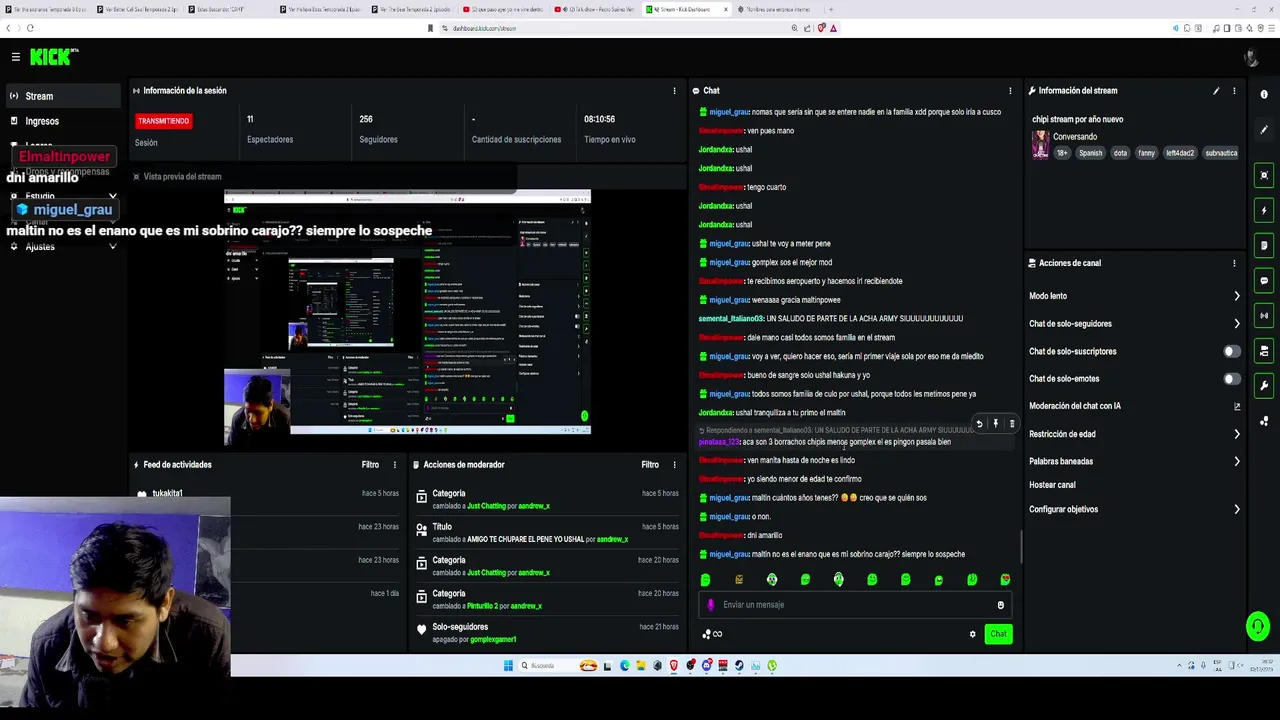Open the Acciones de canal three-dot menu

1234,263
